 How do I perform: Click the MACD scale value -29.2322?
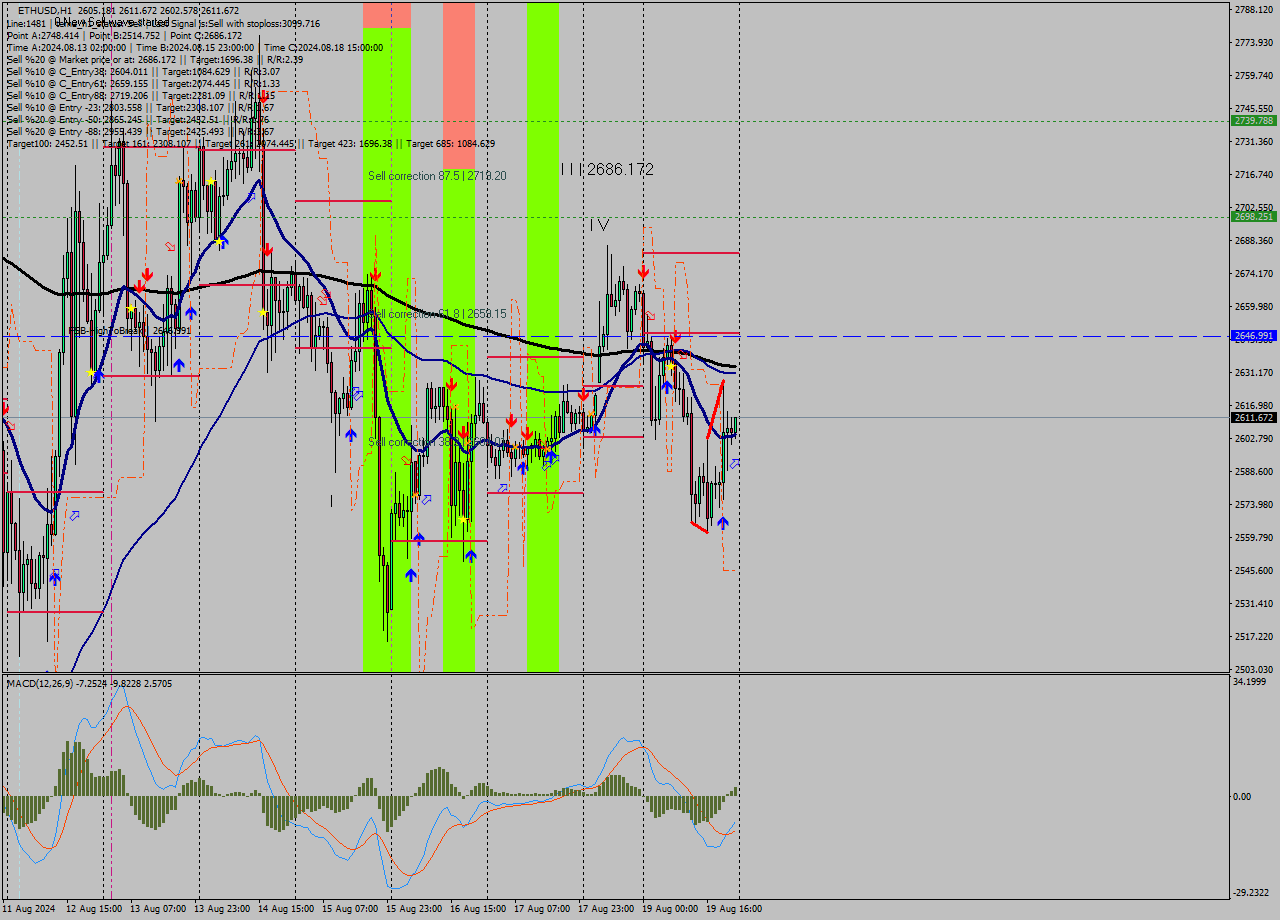point(1252,893)
